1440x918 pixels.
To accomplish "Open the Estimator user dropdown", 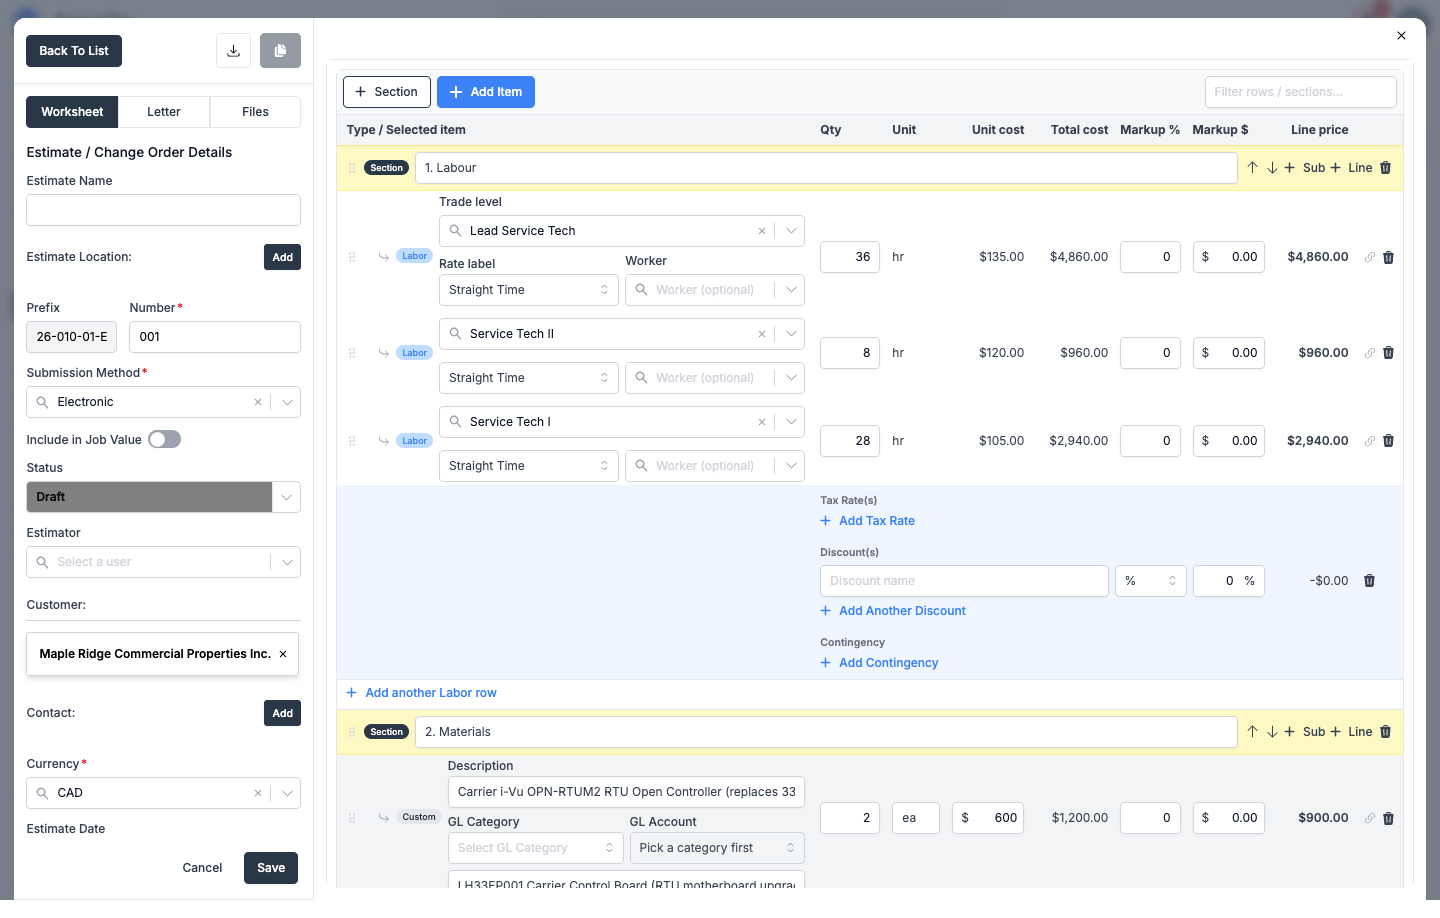I will [x=287, y=562].
